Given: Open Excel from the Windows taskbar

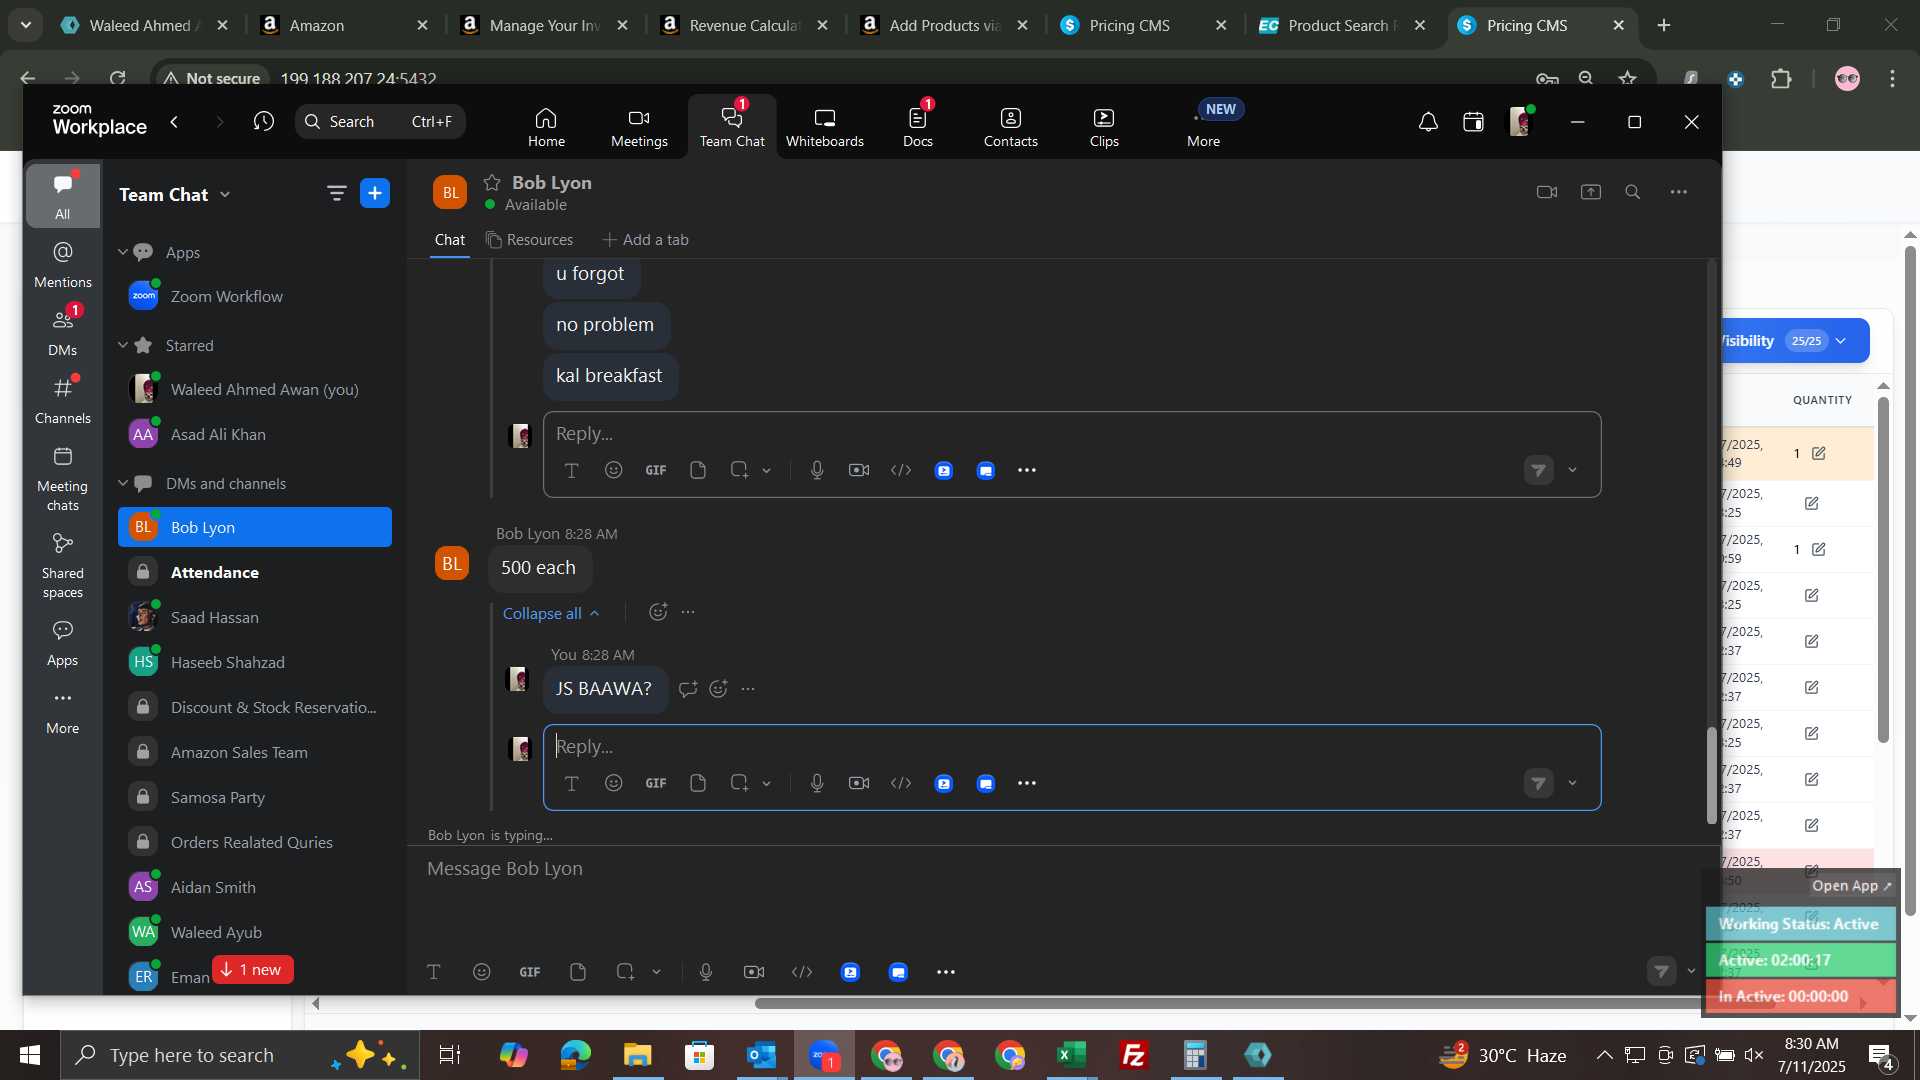Looking at the screenshot, I should (x=1072, y=1055).
